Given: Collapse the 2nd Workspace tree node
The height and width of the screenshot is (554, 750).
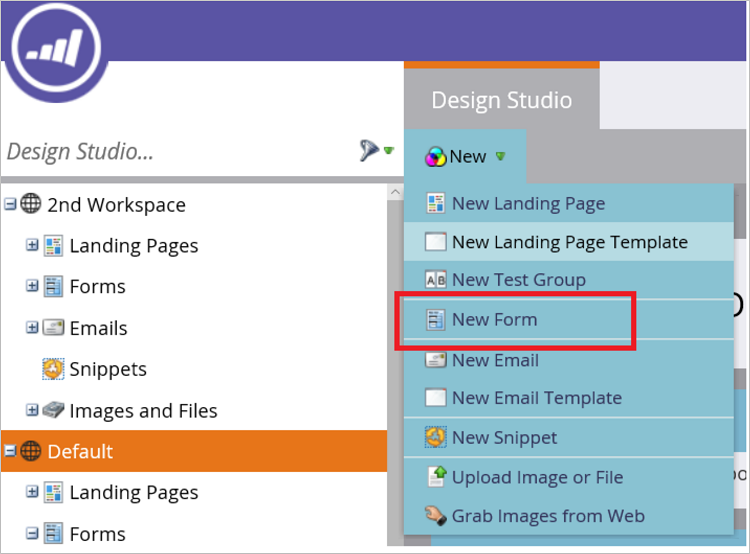Looking at the screenshot, I should (10, 205).
